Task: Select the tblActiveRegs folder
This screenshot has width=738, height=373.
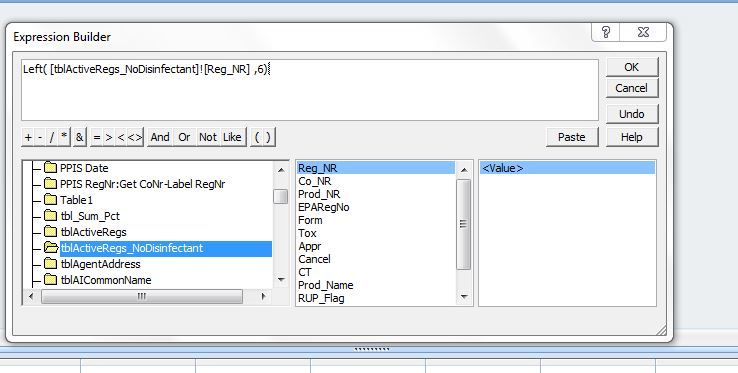Action: 93,232
